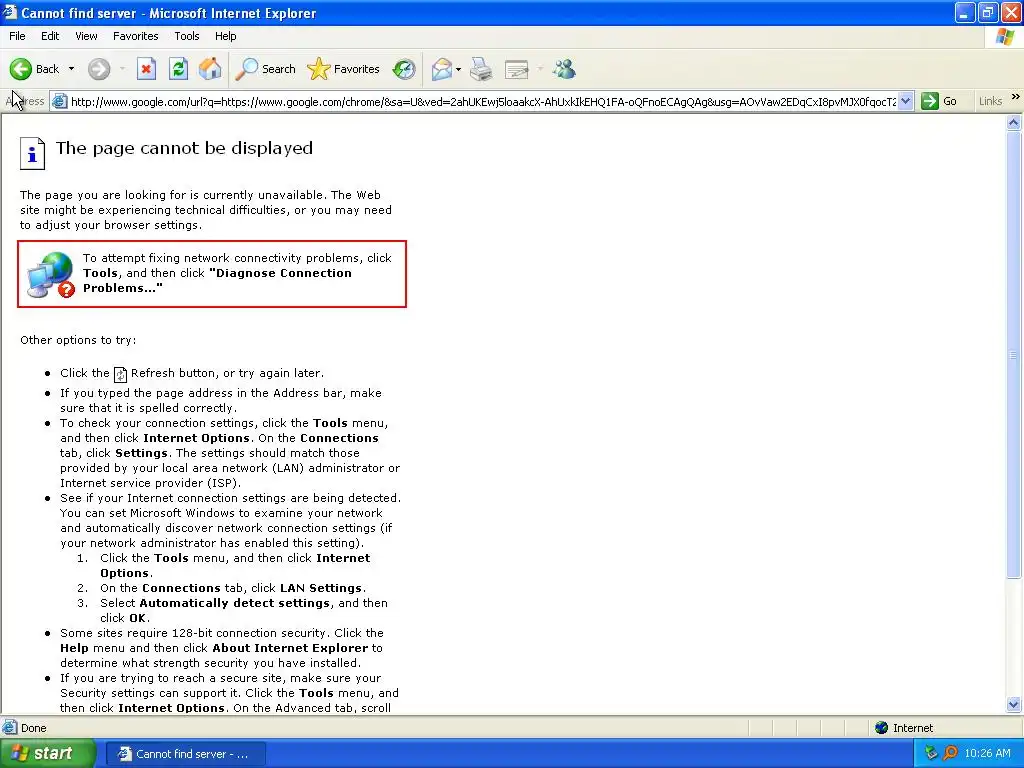
Task: Click the grey Forward arrow button
Action: (99, 69)
